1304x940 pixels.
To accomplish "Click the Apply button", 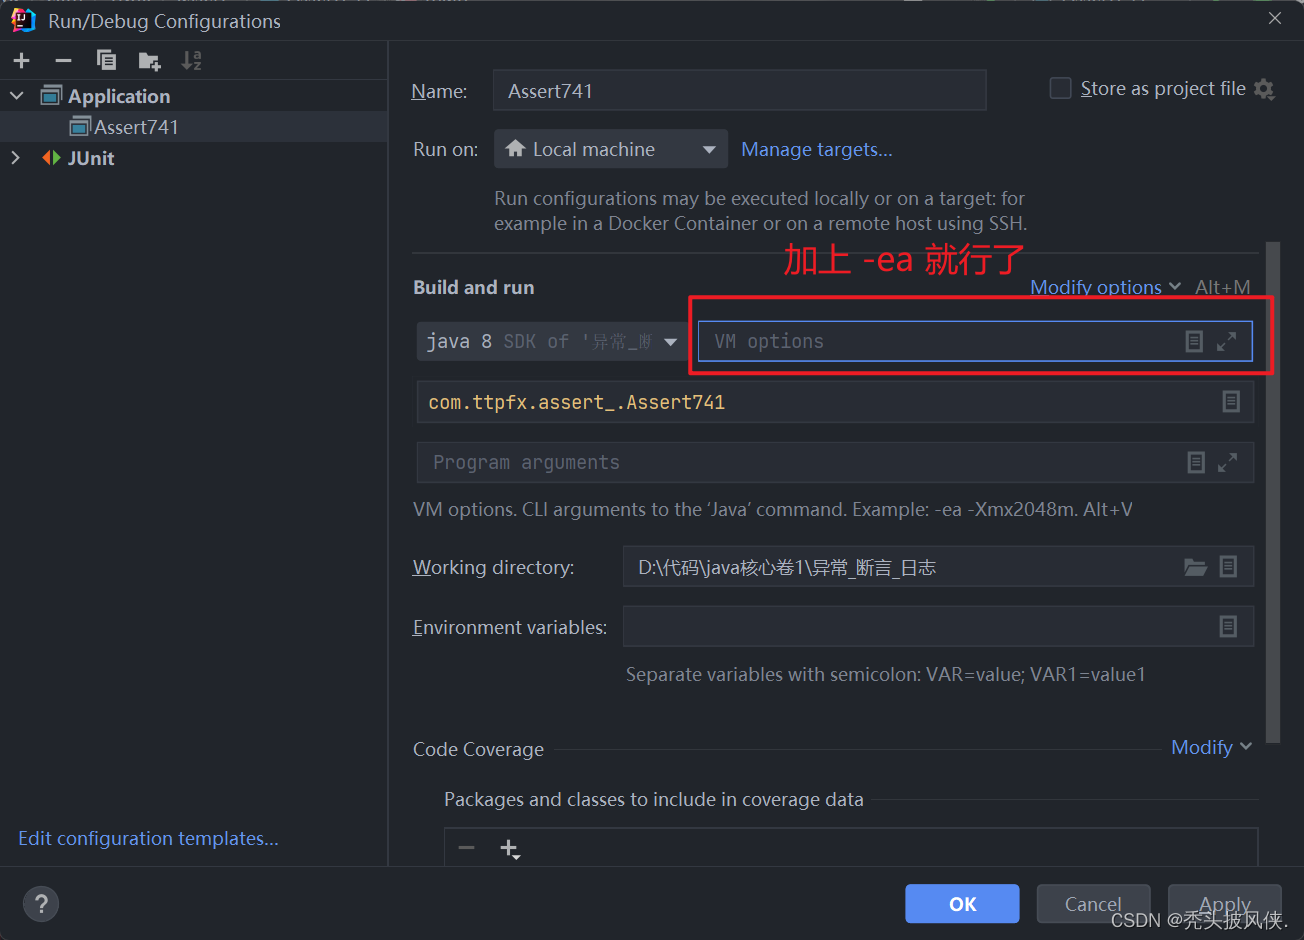I will (x=1224, y=904).
